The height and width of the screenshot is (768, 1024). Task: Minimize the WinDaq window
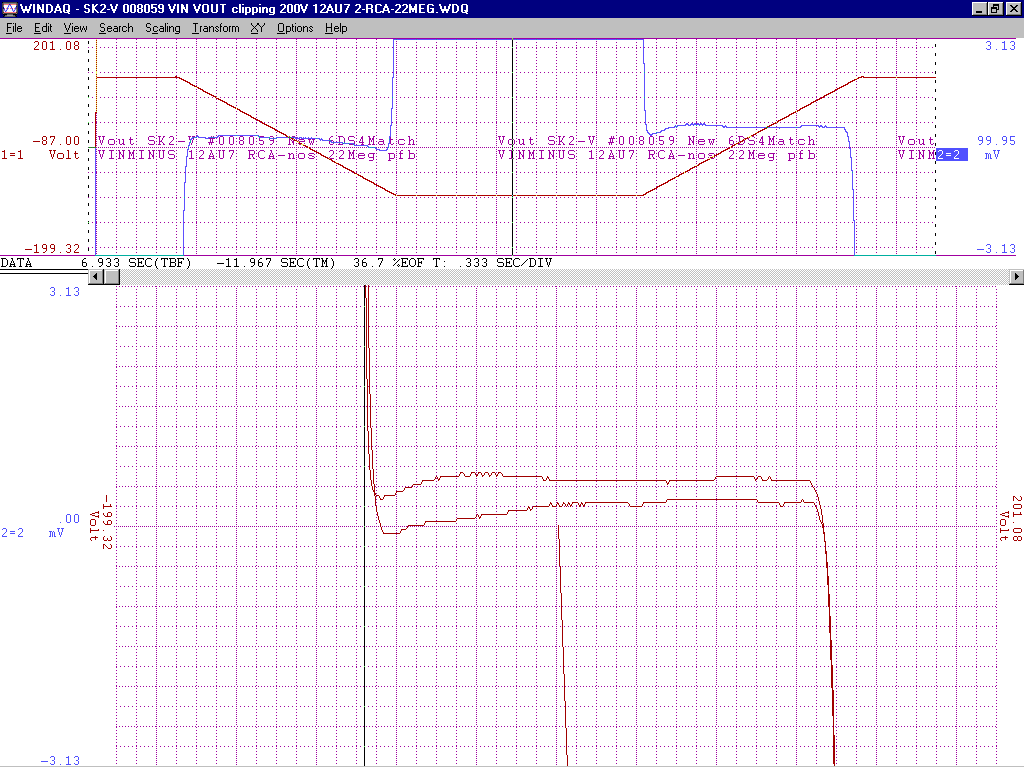click(979, 9)
